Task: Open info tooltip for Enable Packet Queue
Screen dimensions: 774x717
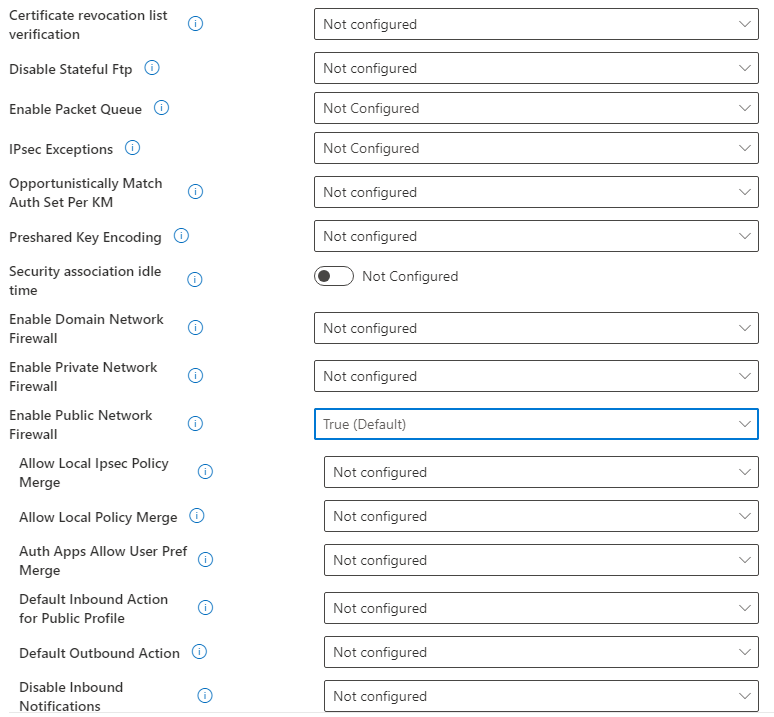Action: [x=161, y=108]
